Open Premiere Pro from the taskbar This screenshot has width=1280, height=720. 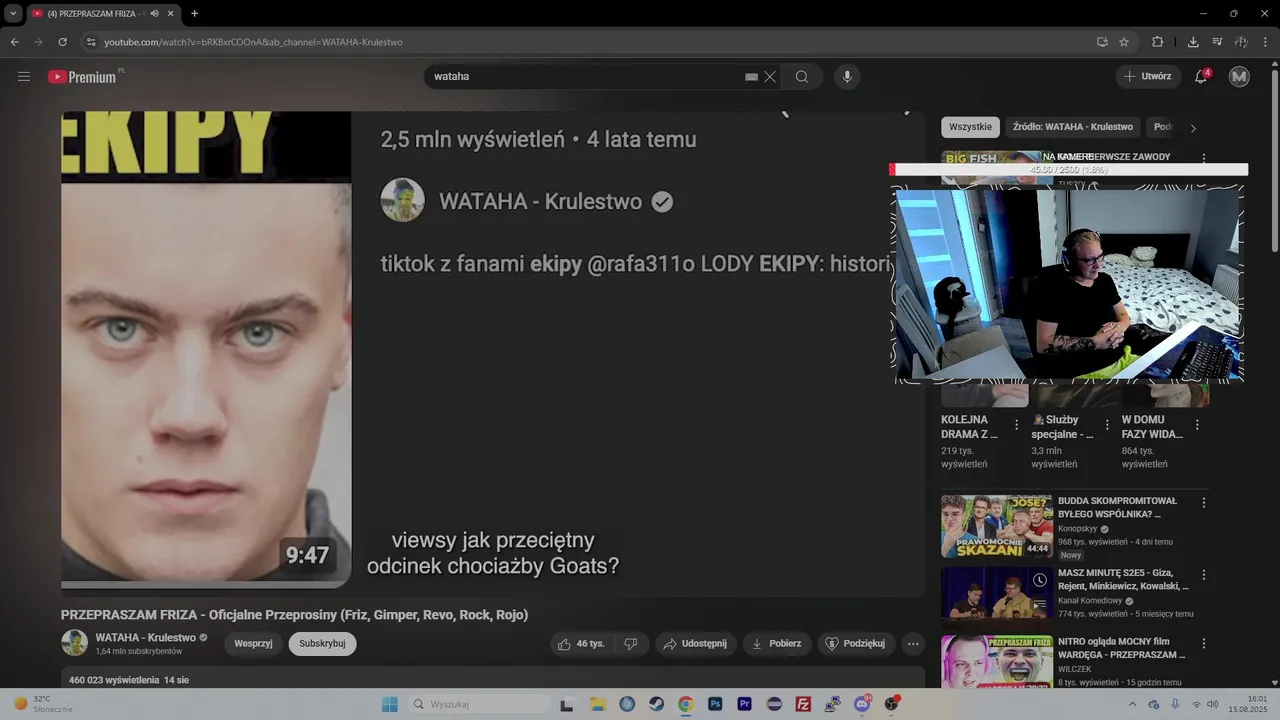click(744, 704)
